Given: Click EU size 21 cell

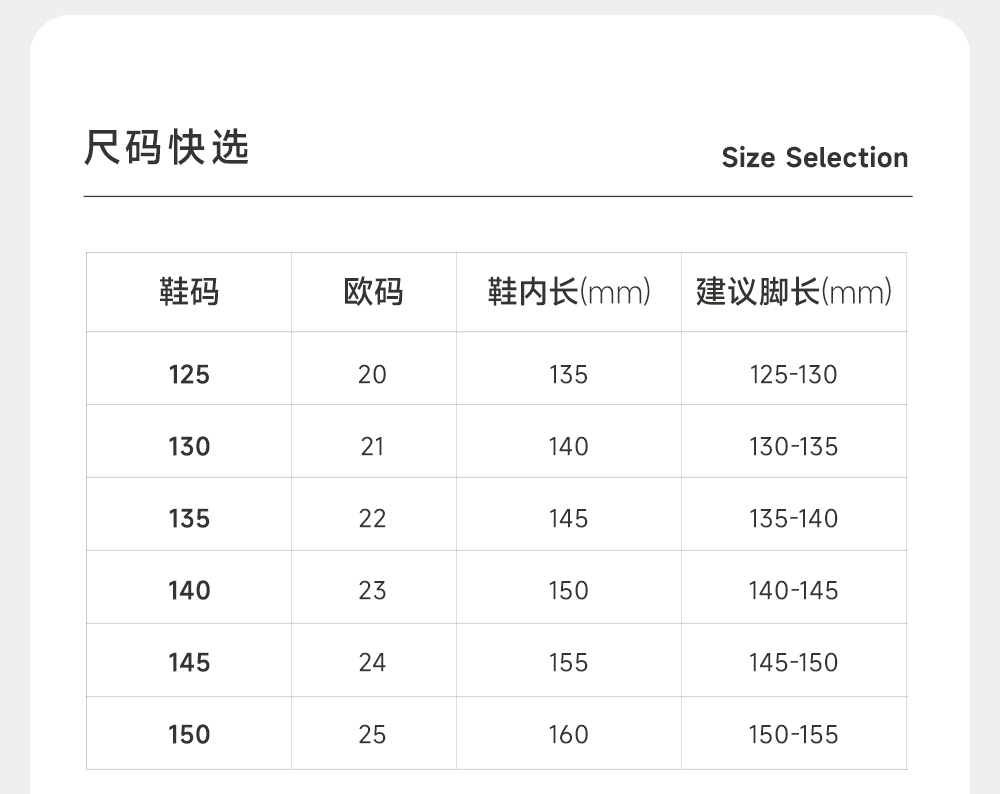Looking at the screenshot, I should point(372,446).
